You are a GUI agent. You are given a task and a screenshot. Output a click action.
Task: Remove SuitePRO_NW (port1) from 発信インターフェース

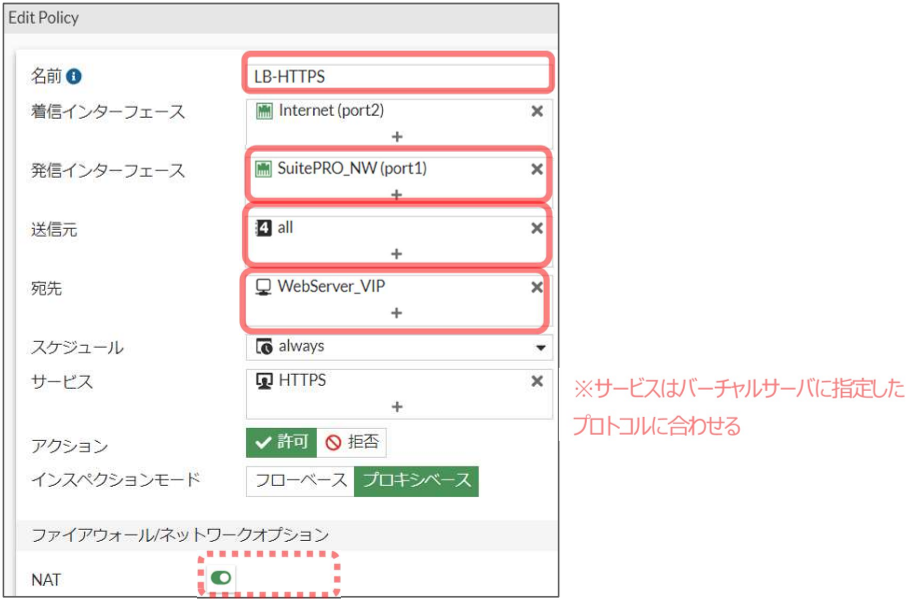(x=537, y=170)
